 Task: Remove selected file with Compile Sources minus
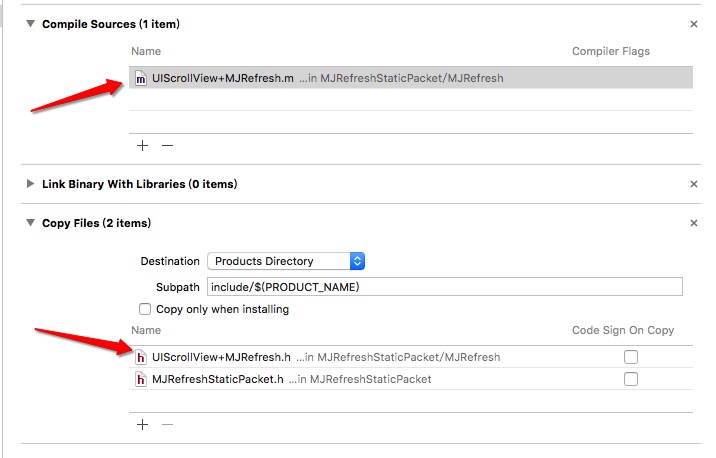(x=167, y=145)
